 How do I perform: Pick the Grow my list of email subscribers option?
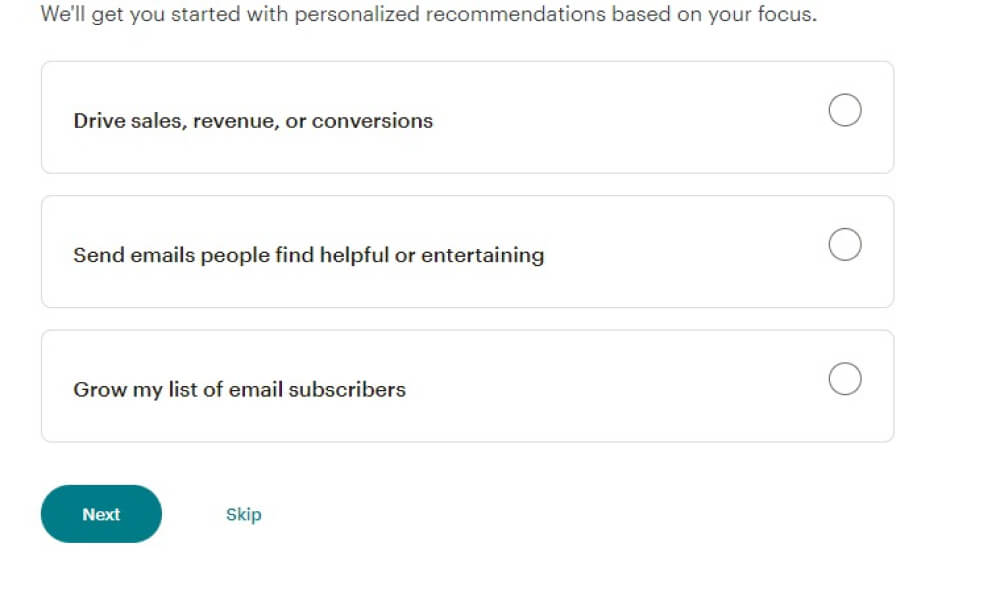(845, 379)
